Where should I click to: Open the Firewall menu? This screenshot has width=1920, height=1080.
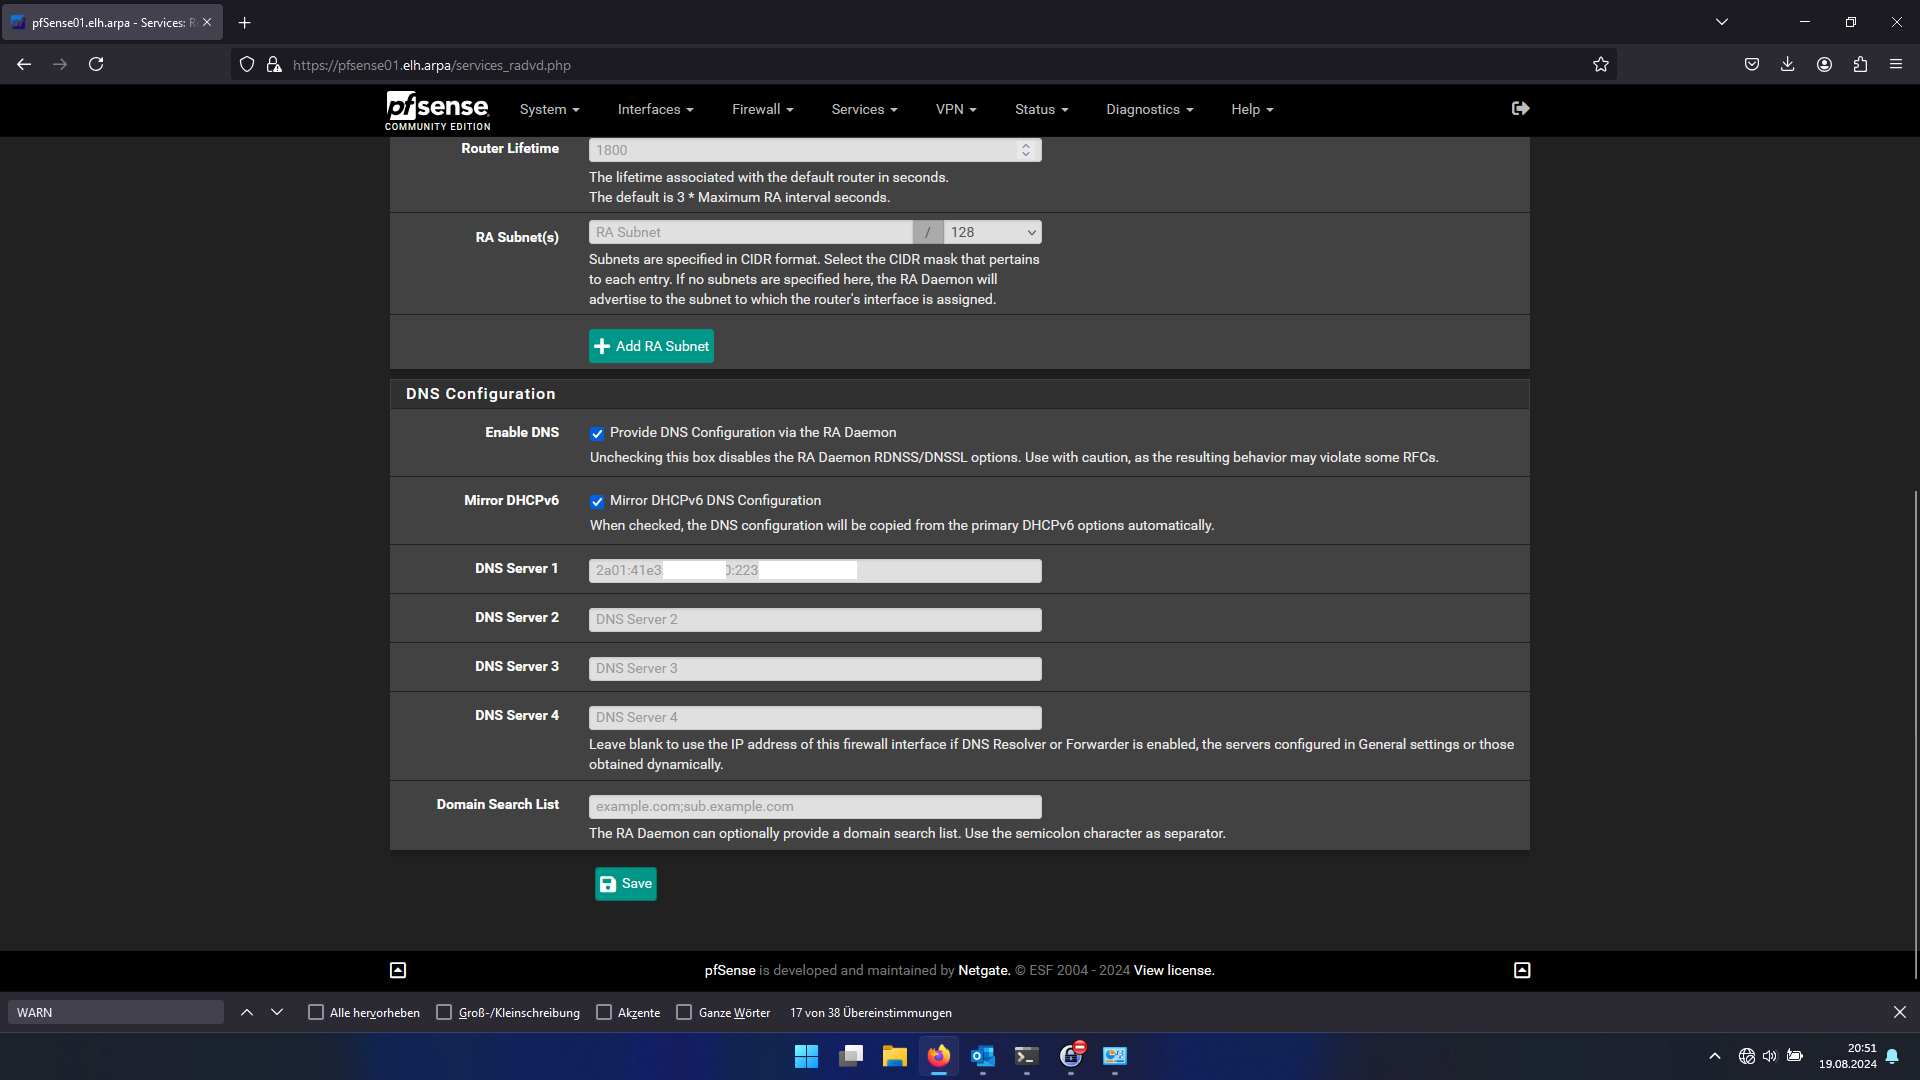point(762,109)
